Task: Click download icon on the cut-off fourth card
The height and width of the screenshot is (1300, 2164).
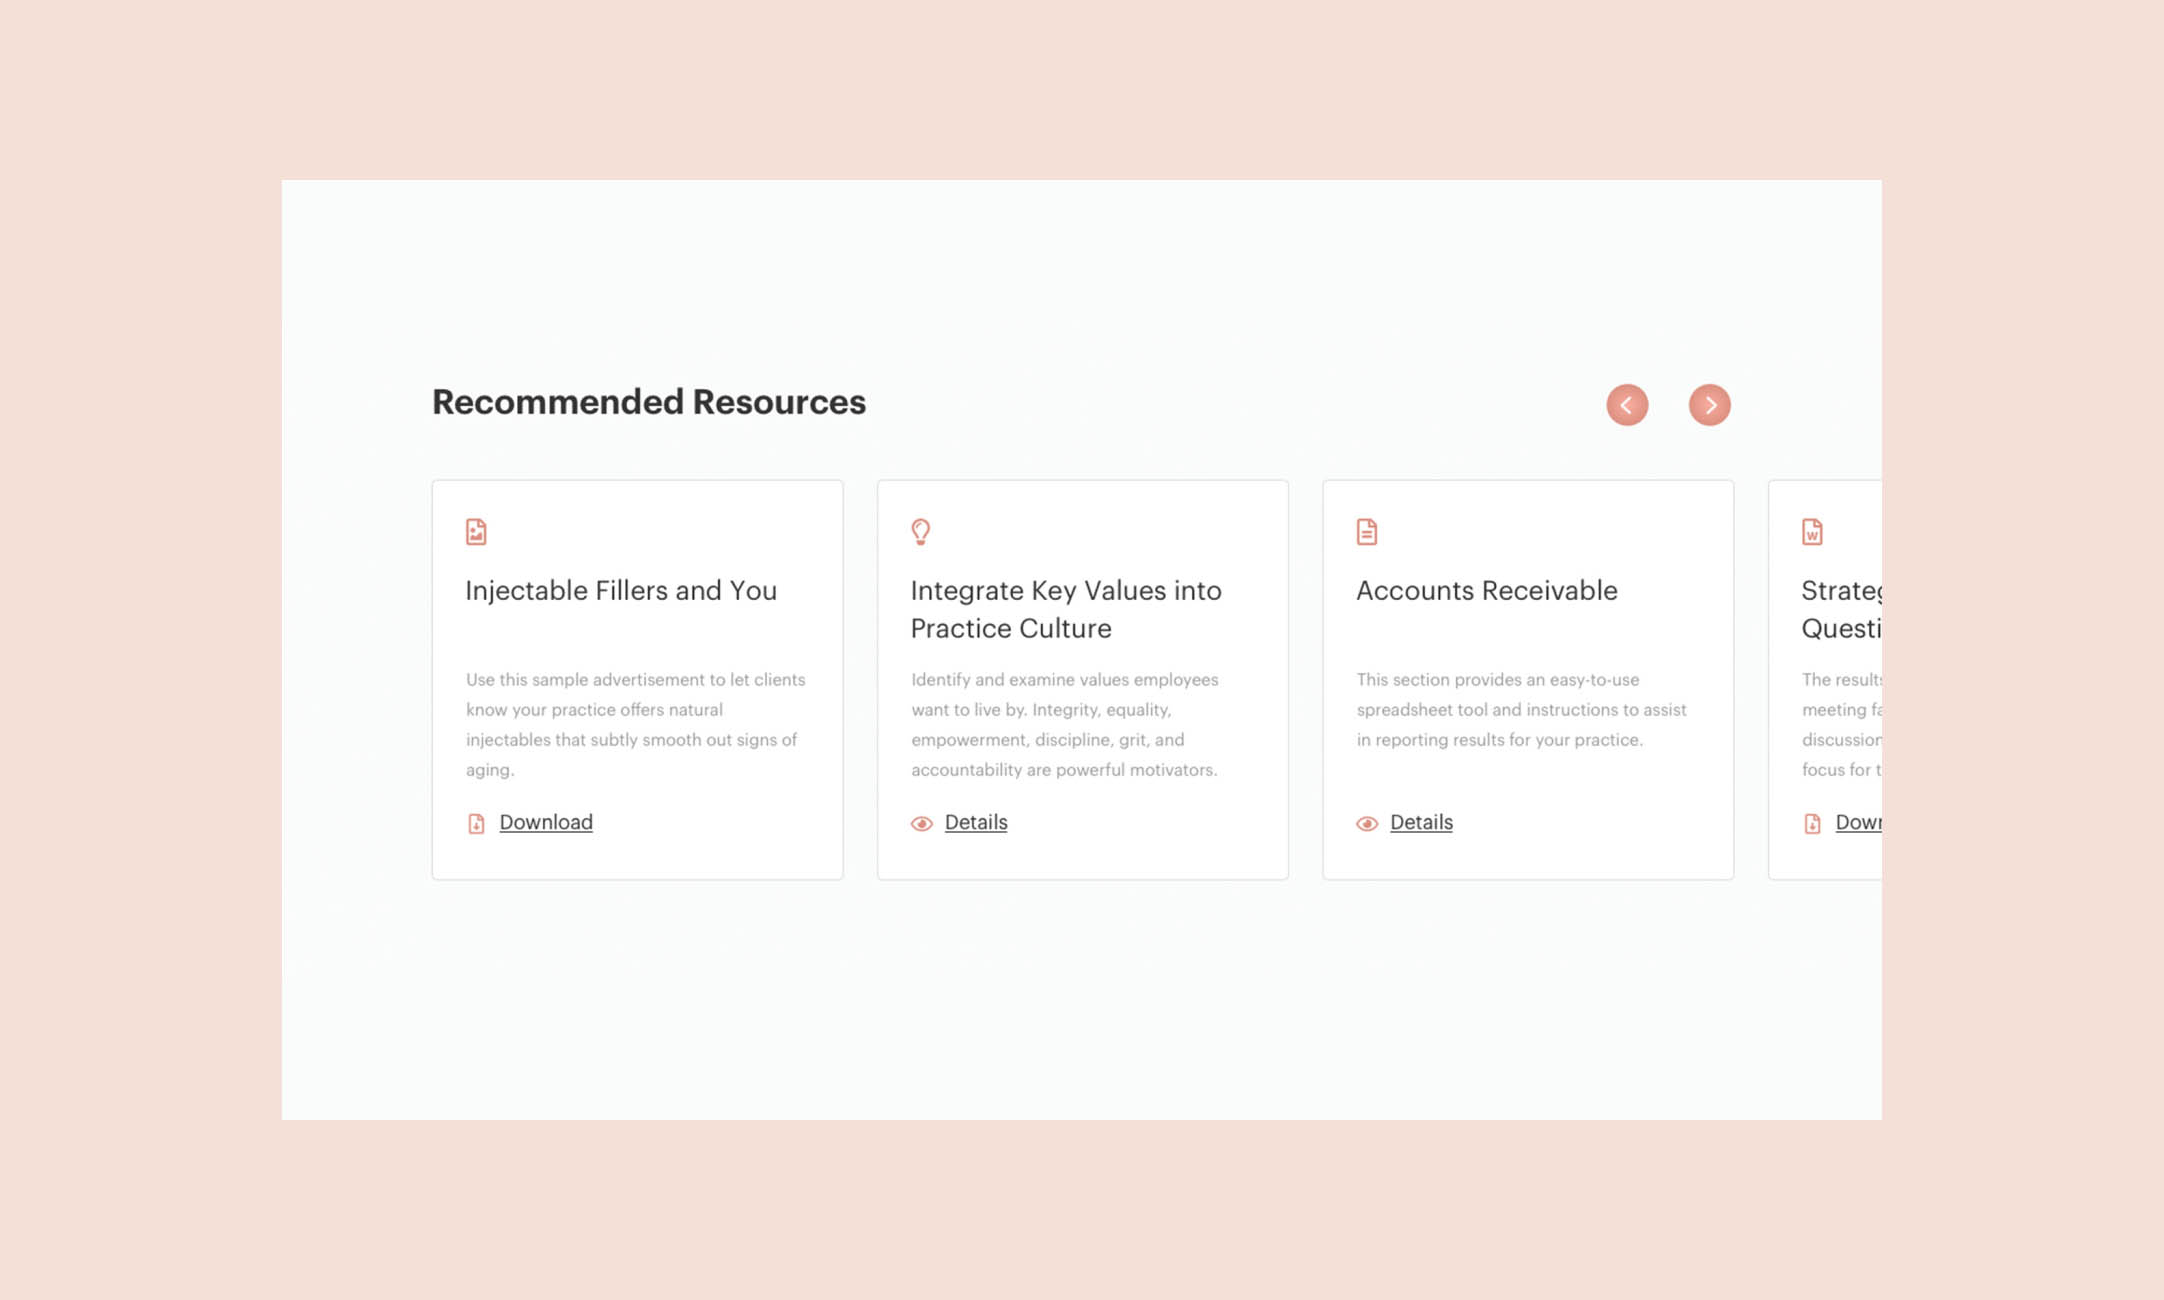Action: pyautogui.click(x=1812, y=823)
